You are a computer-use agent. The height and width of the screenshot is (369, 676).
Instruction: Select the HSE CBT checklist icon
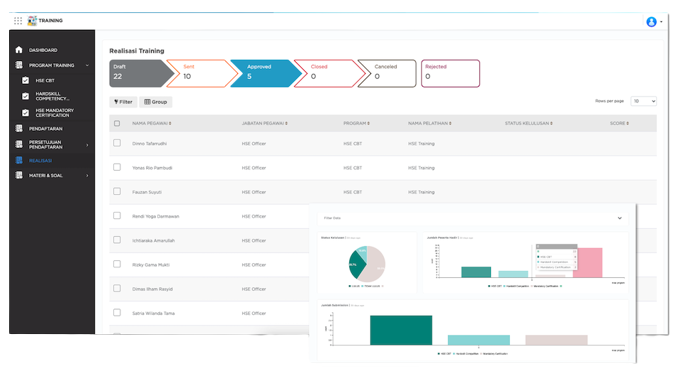coord(25,80)
